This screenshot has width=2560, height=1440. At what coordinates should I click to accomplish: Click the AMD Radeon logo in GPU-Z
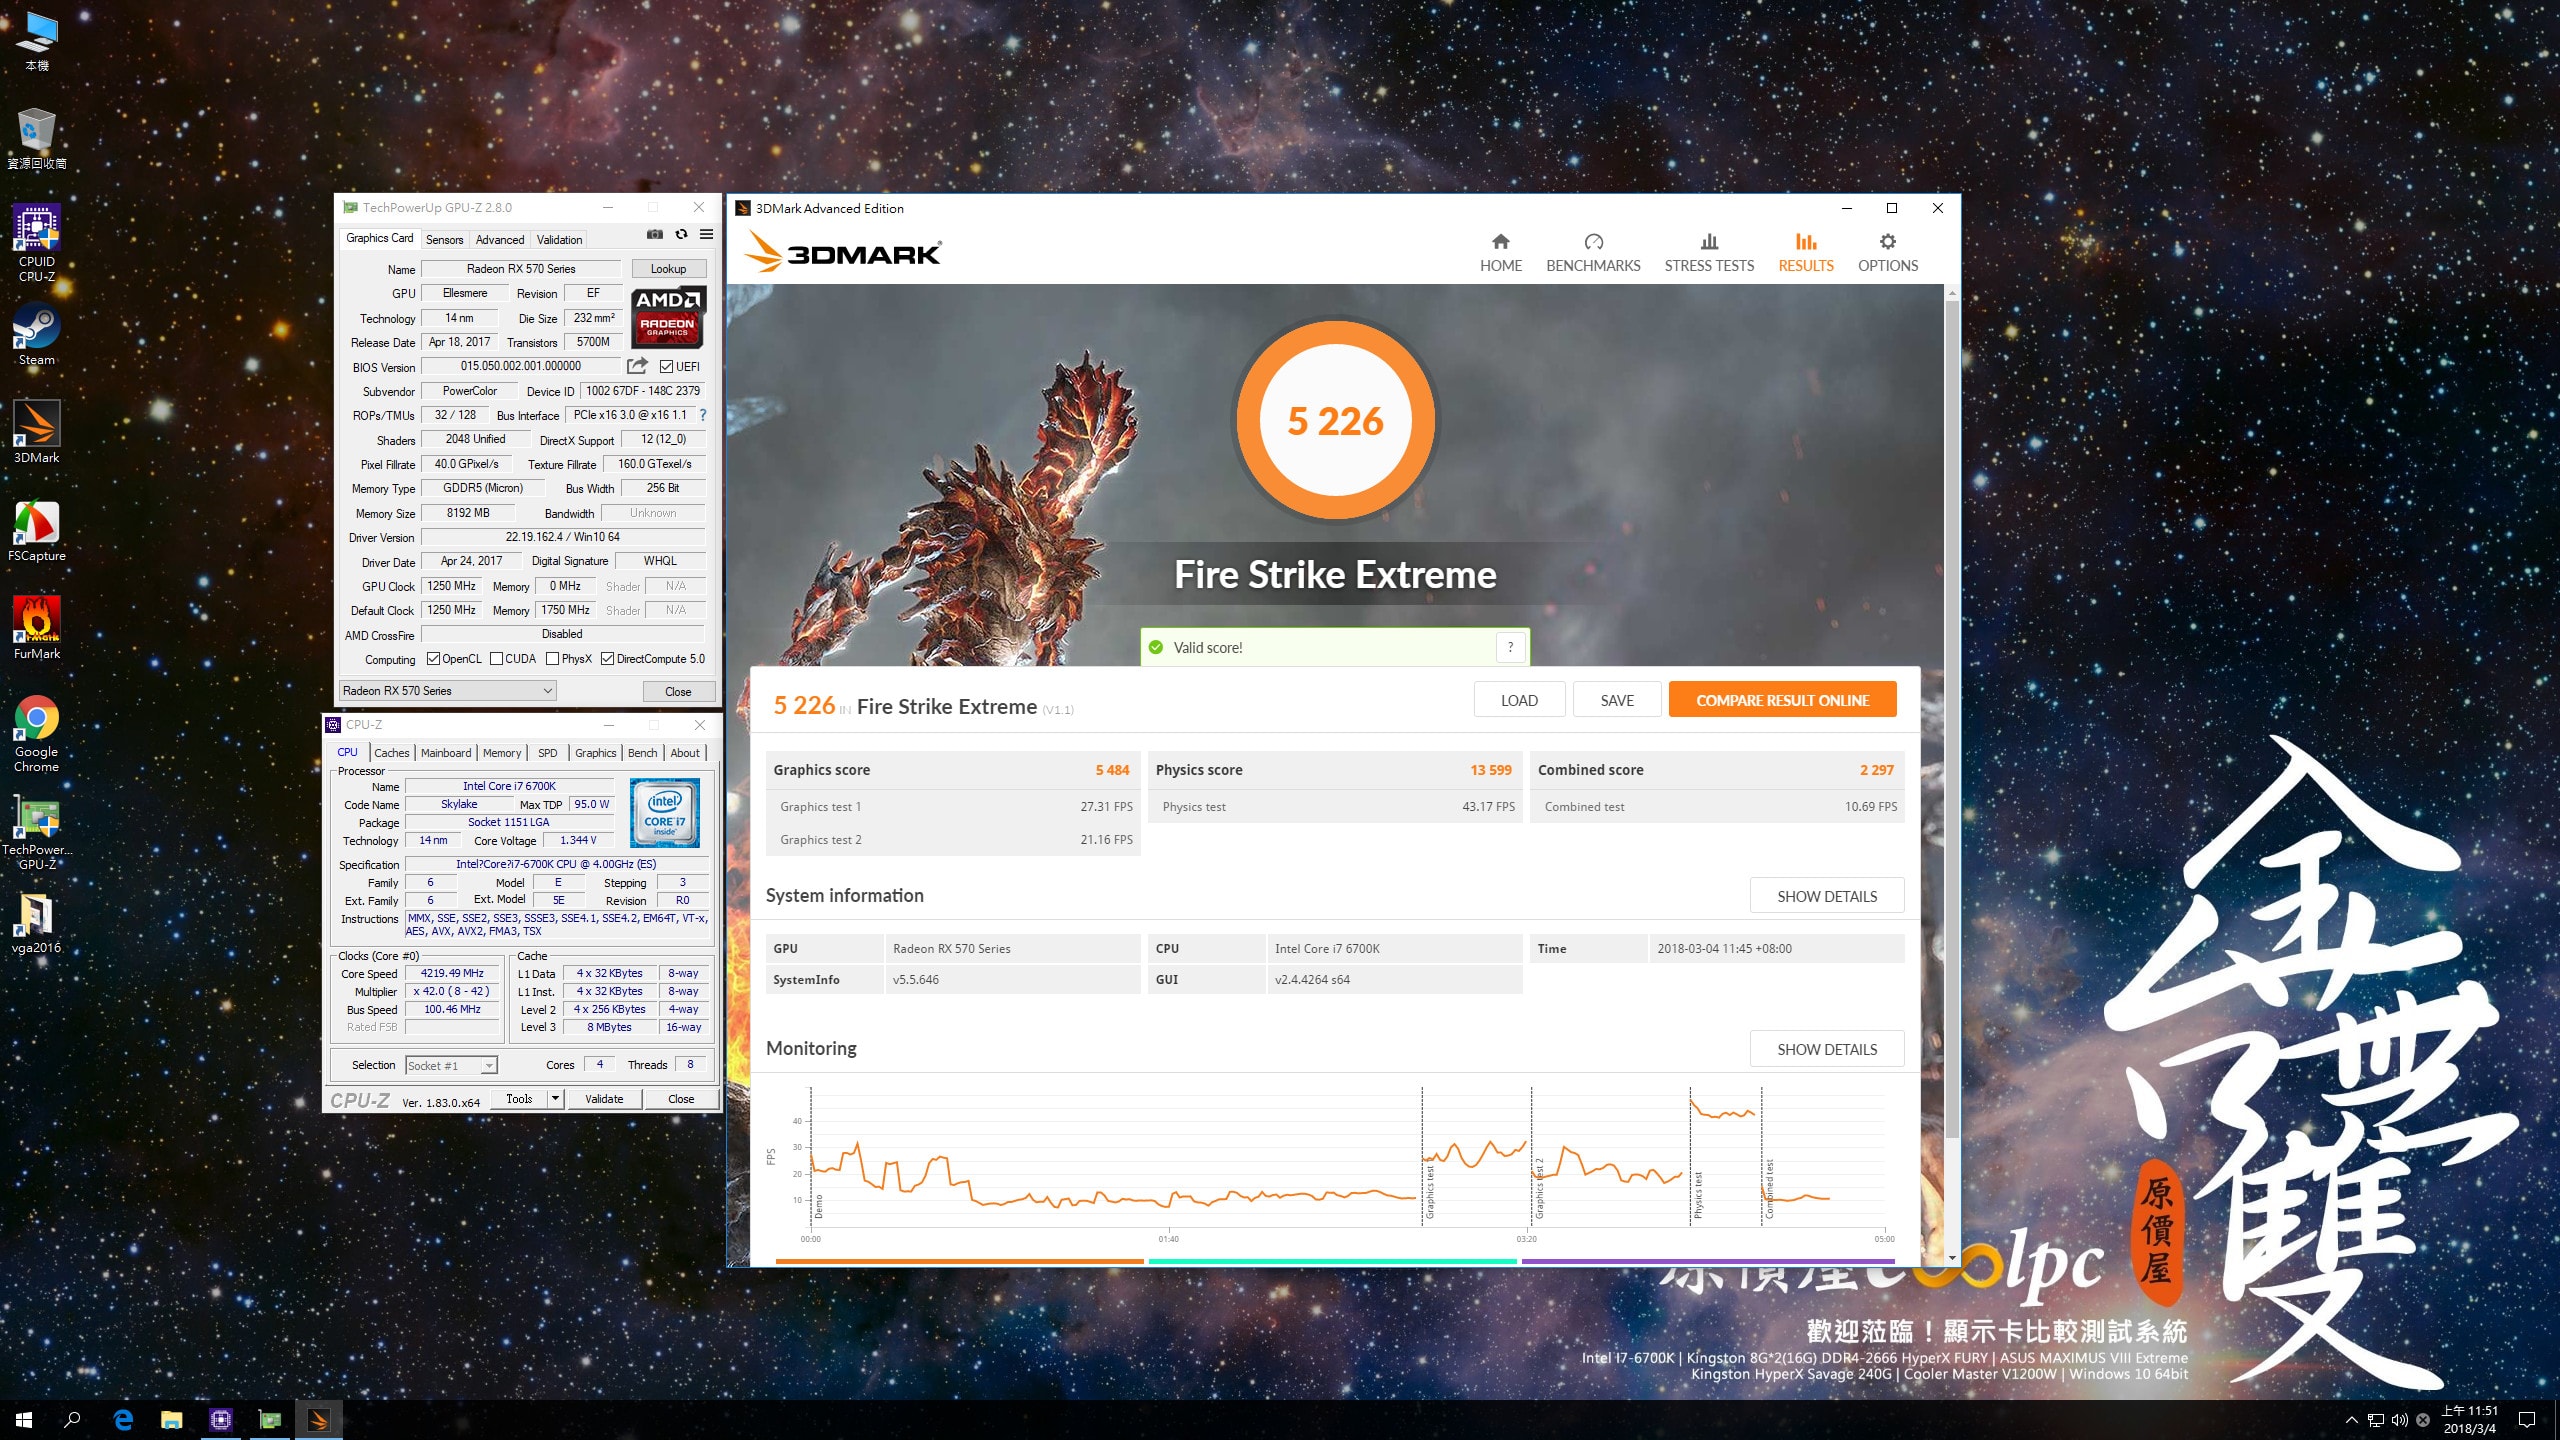pos(668,316)
